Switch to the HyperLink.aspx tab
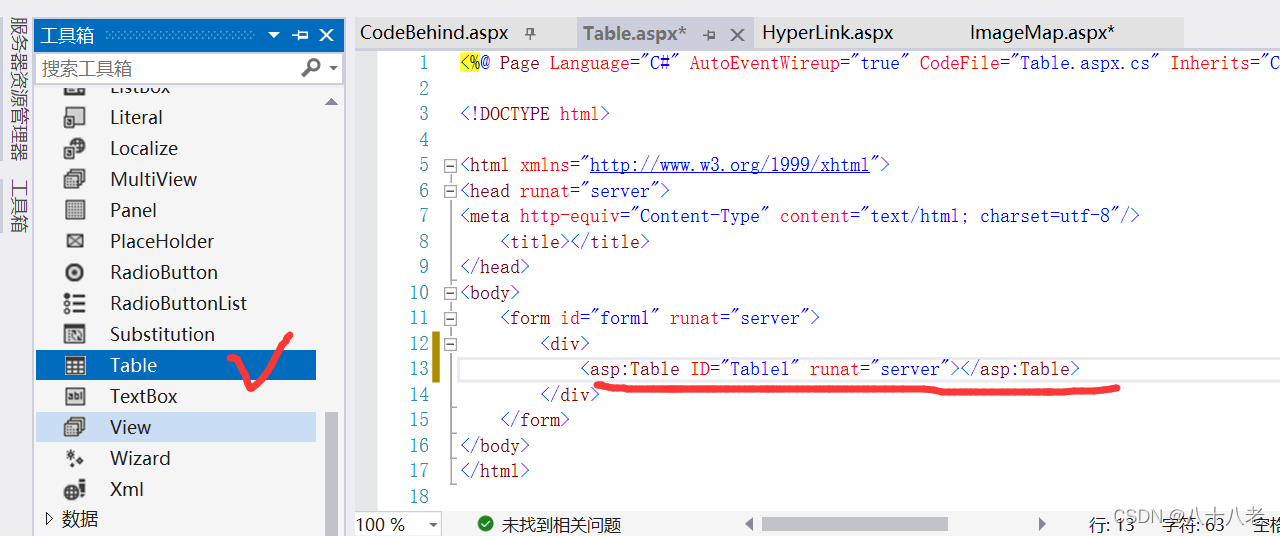Viewport: 1280px width, 536px height. 828,33
